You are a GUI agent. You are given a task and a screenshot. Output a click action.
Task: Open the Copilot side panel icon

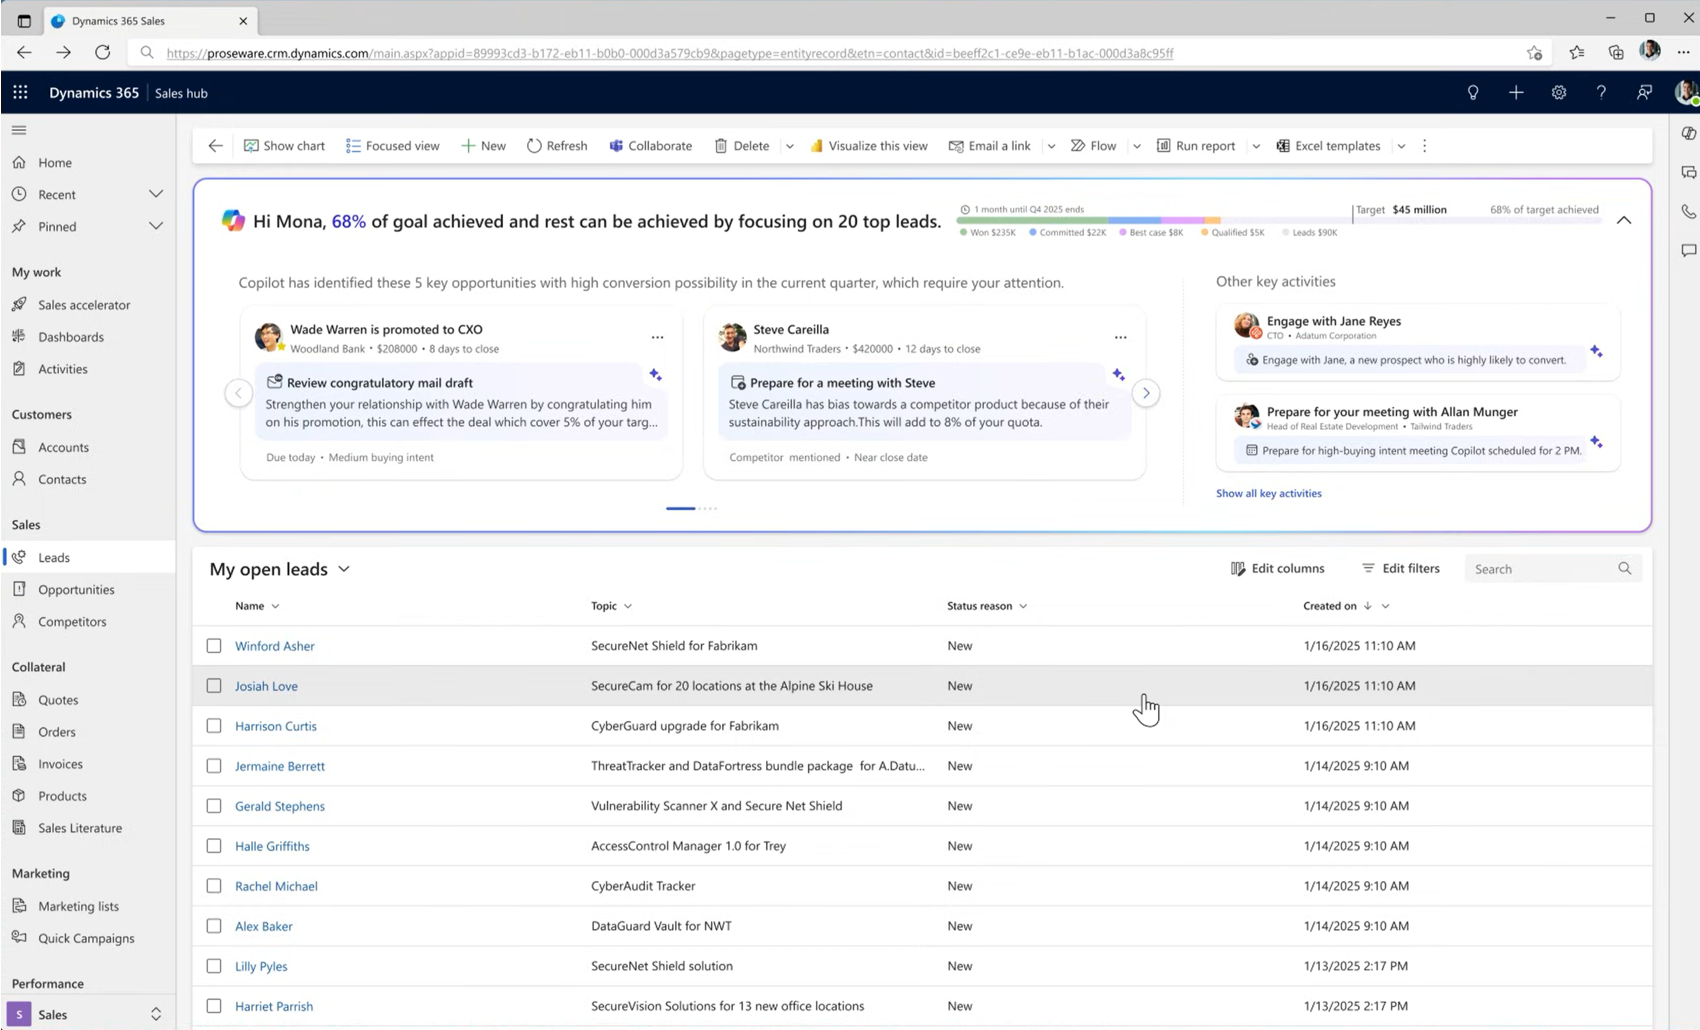click(1688, 133)
